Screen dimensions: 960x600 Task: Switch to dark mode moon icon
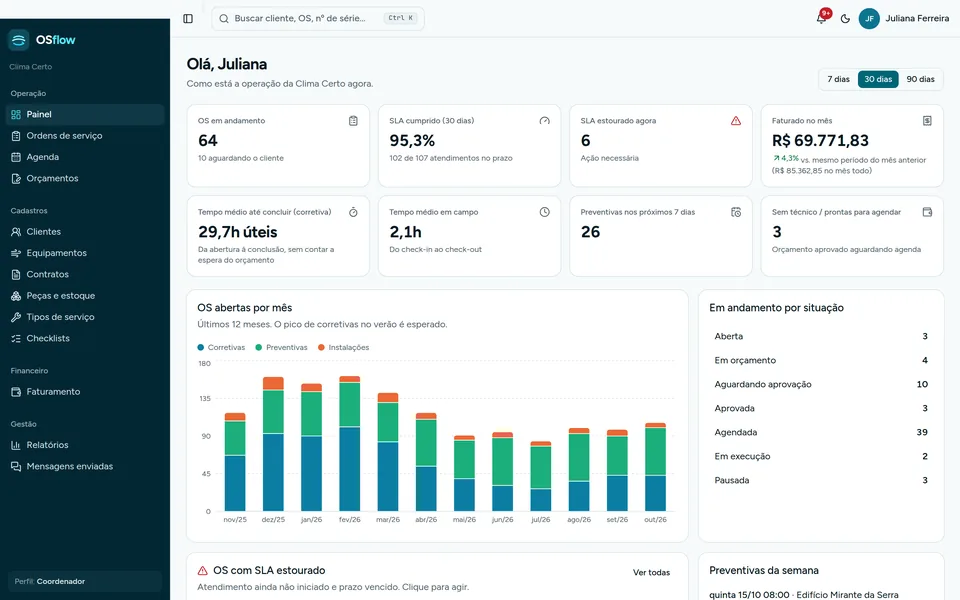[846, 18]
